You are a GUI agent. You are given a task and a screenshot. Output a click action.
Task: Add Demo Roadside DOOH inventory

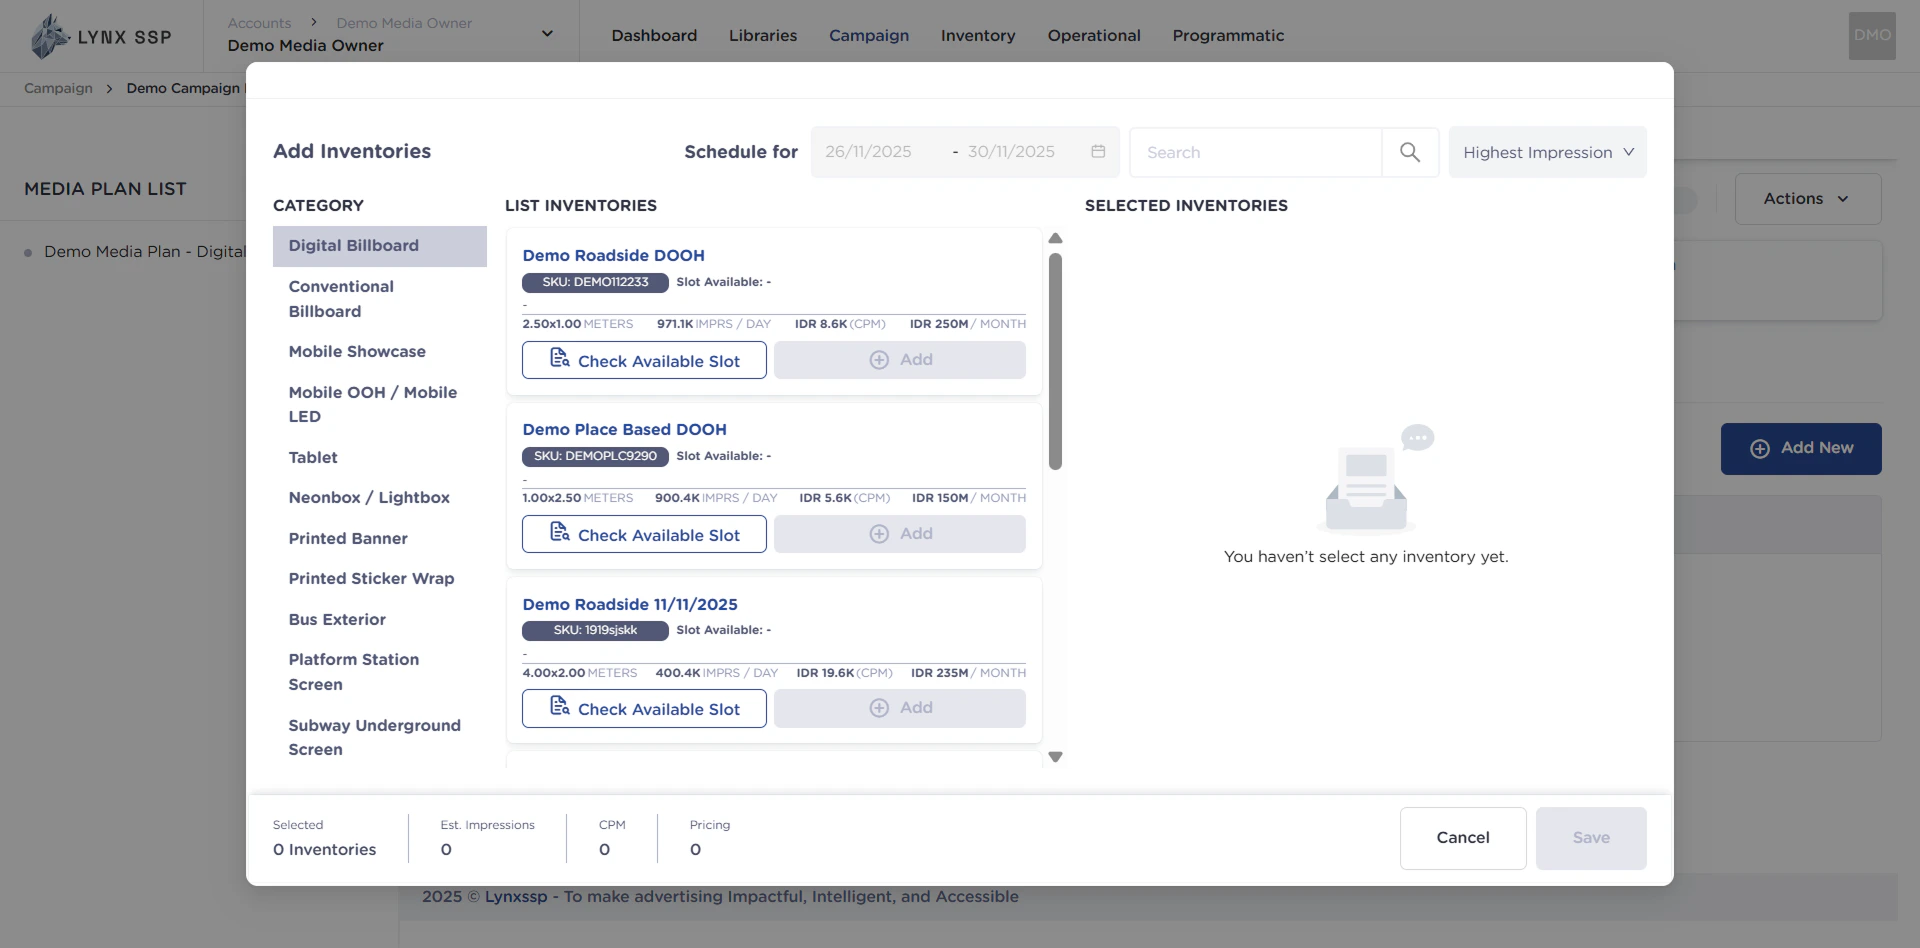[900, 360]
